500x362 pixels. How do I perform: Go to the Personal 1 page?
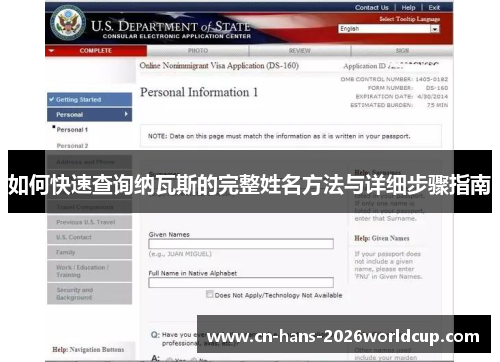tap(72, 130)
